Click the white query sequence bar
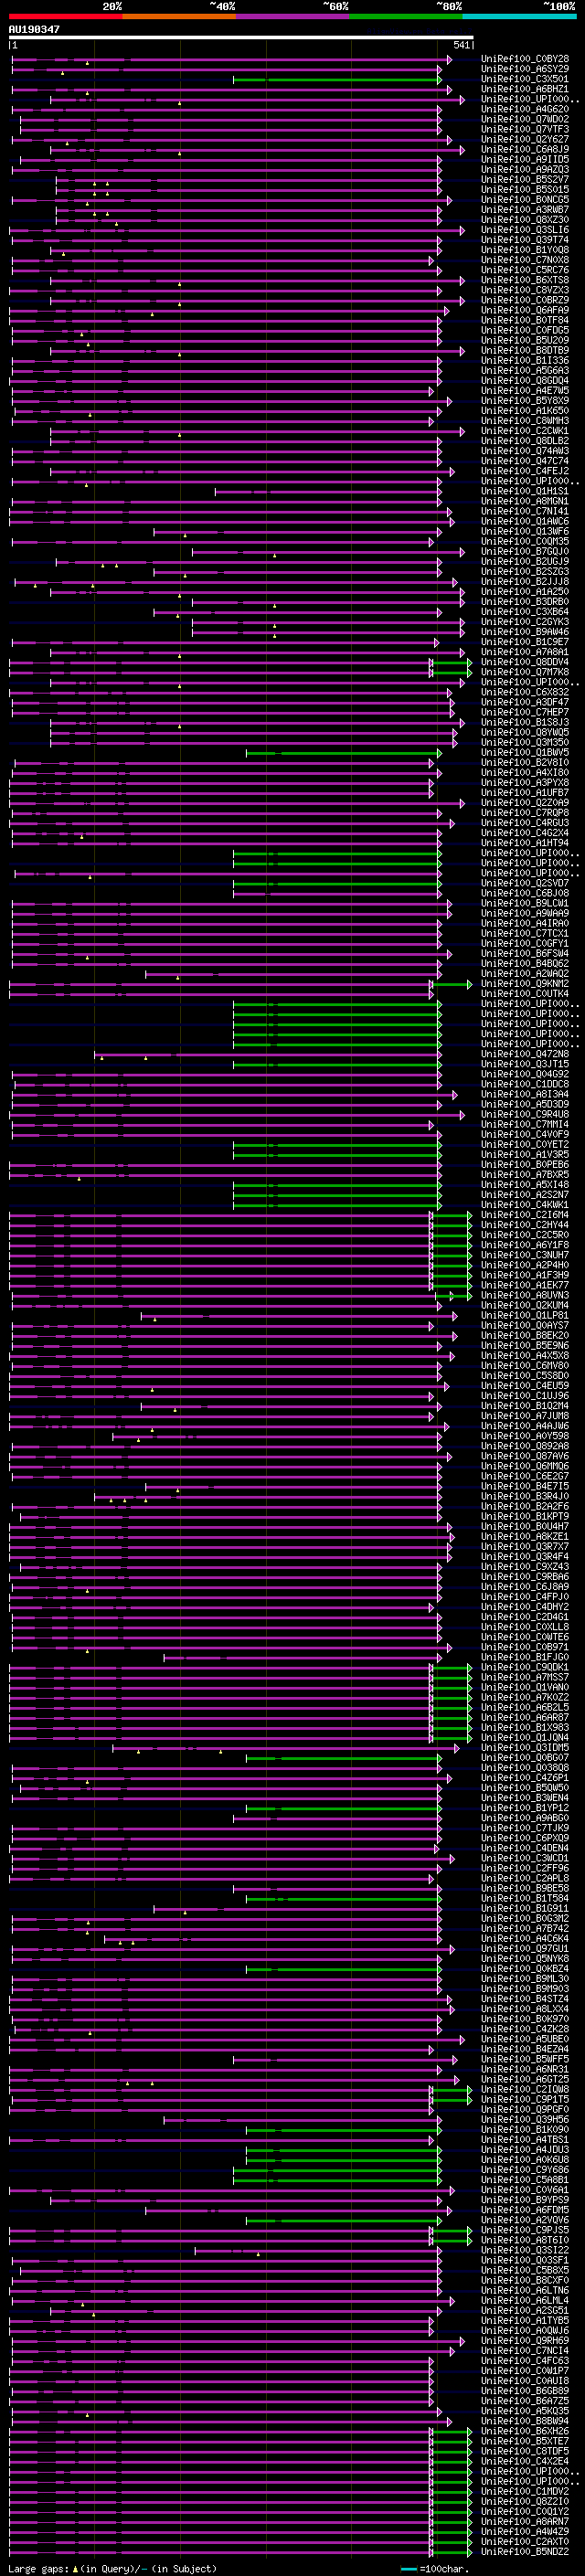 pyautogui.click(x=241, y=37)
